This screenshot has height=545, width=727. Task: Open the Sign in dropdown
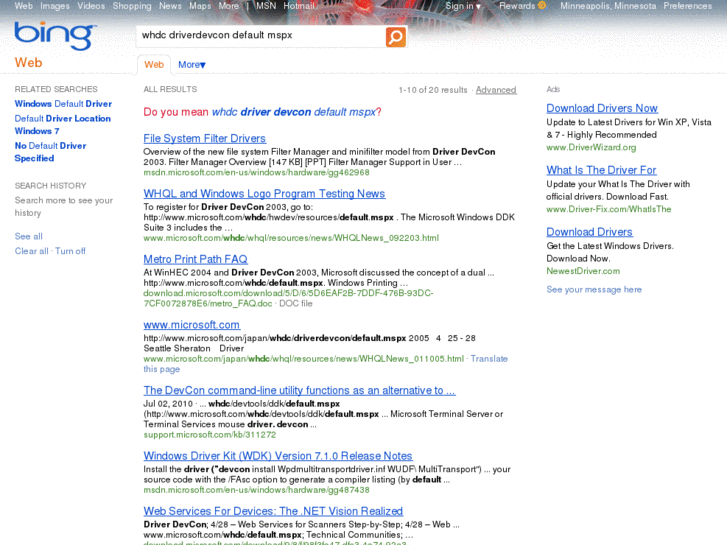[x=463, y=6]
